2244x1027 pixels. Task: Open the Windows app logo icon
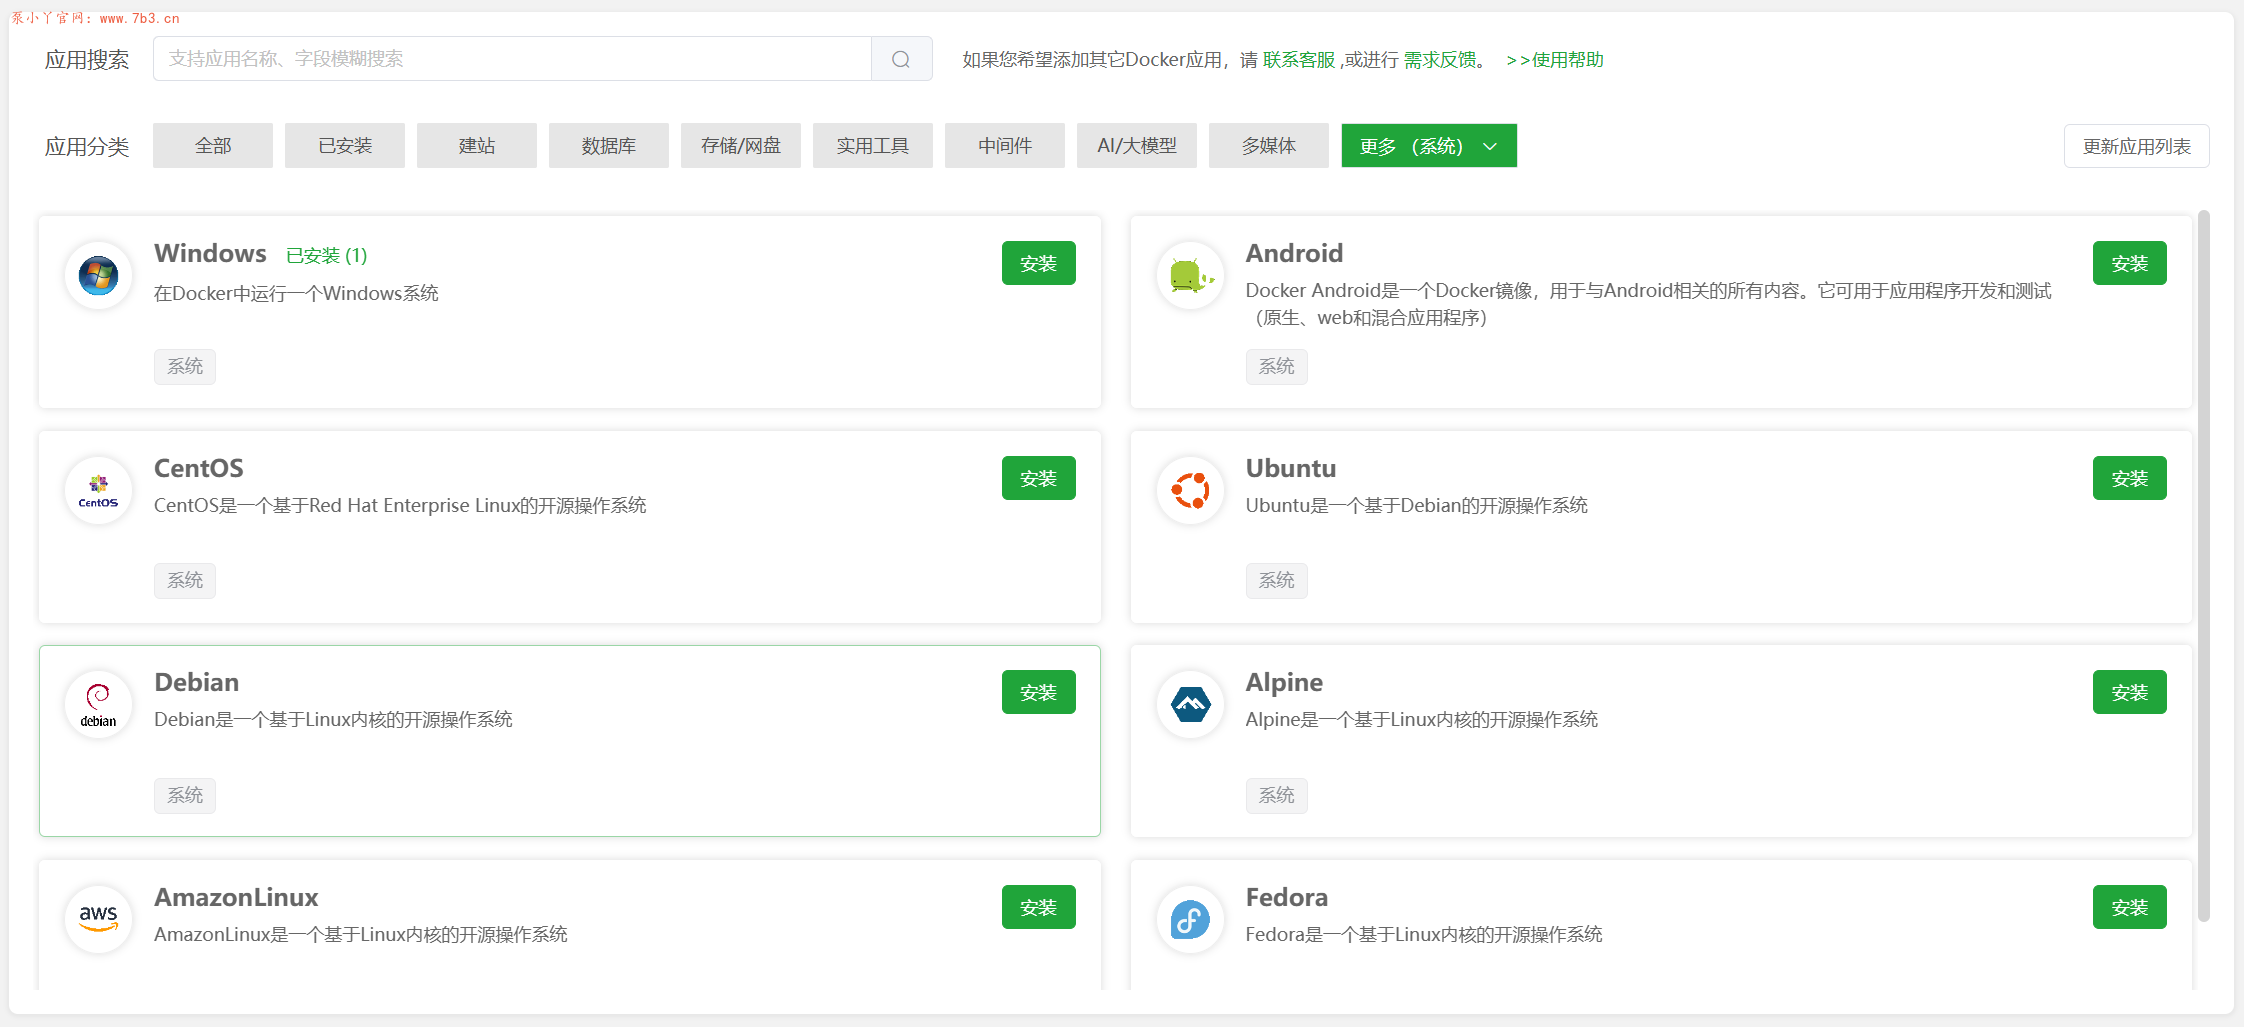tap(98, 275)
